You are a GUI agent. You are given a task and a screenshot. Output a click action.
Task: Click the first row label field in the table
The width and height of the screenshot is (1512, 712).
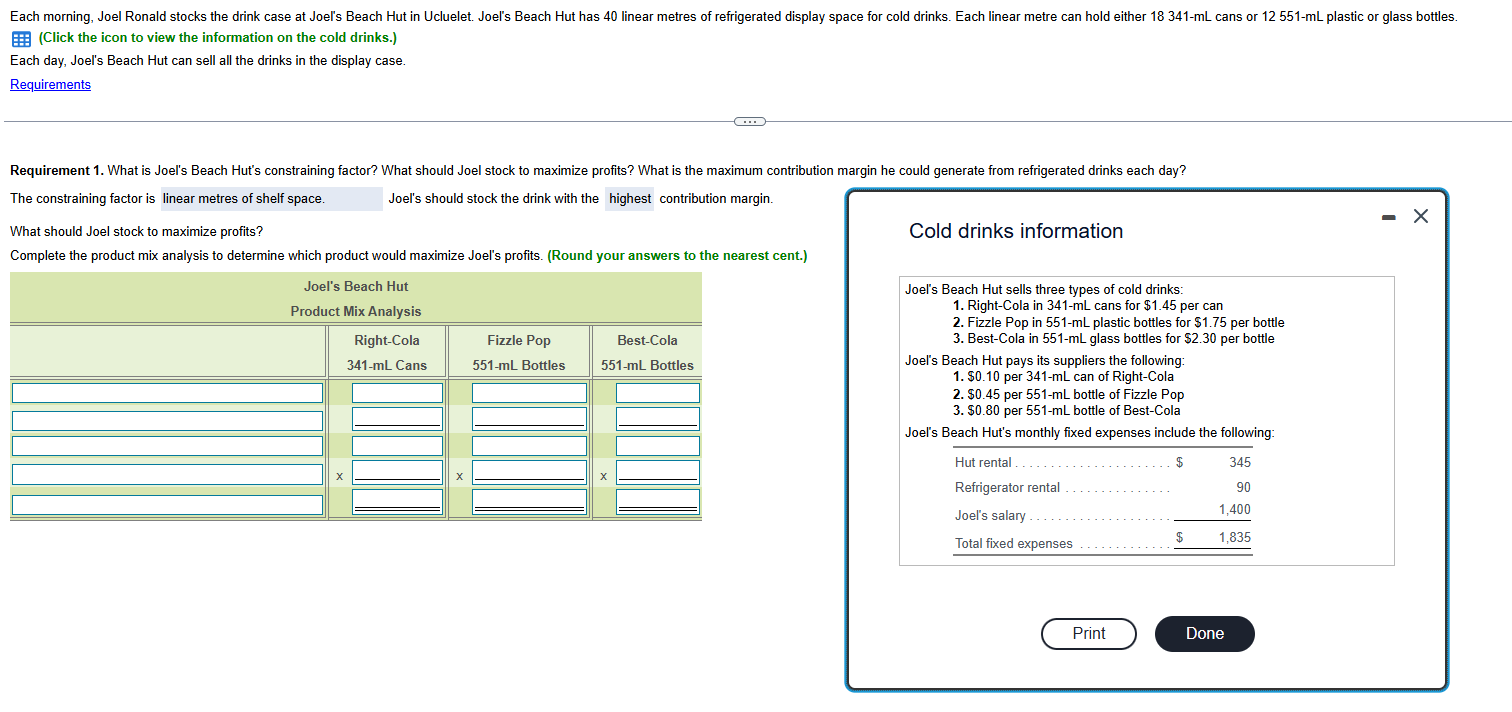click(167, 392)
